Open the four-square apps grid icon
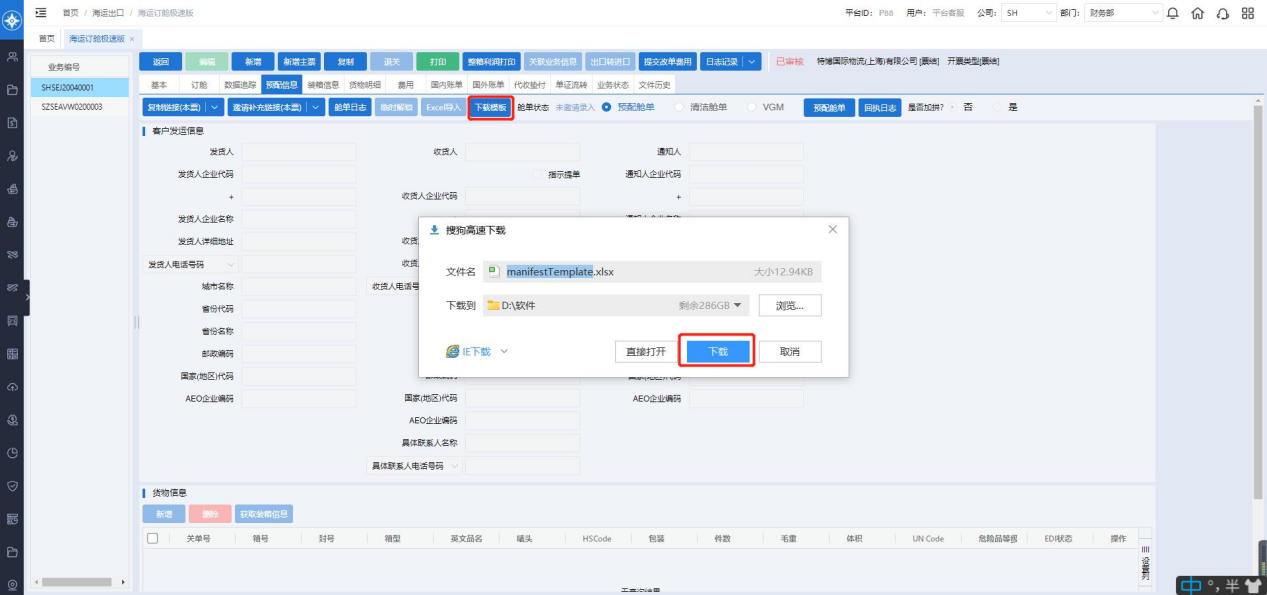1267x595 pixels. (x=1247, y=13)
